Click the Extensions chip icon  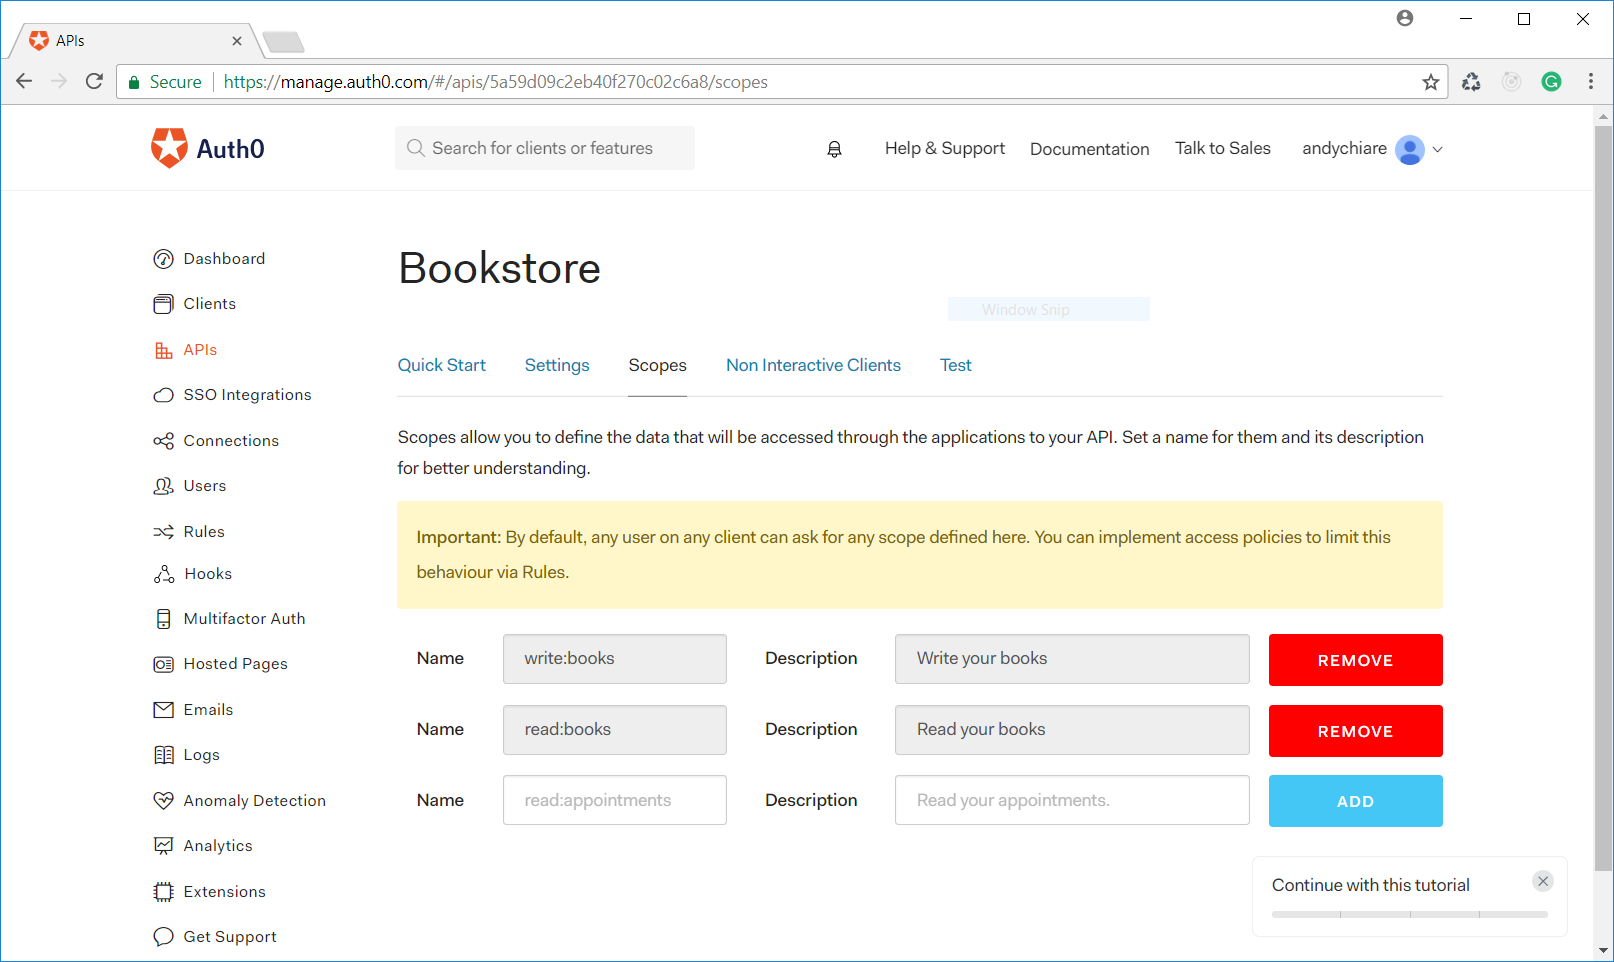[163, 892]
